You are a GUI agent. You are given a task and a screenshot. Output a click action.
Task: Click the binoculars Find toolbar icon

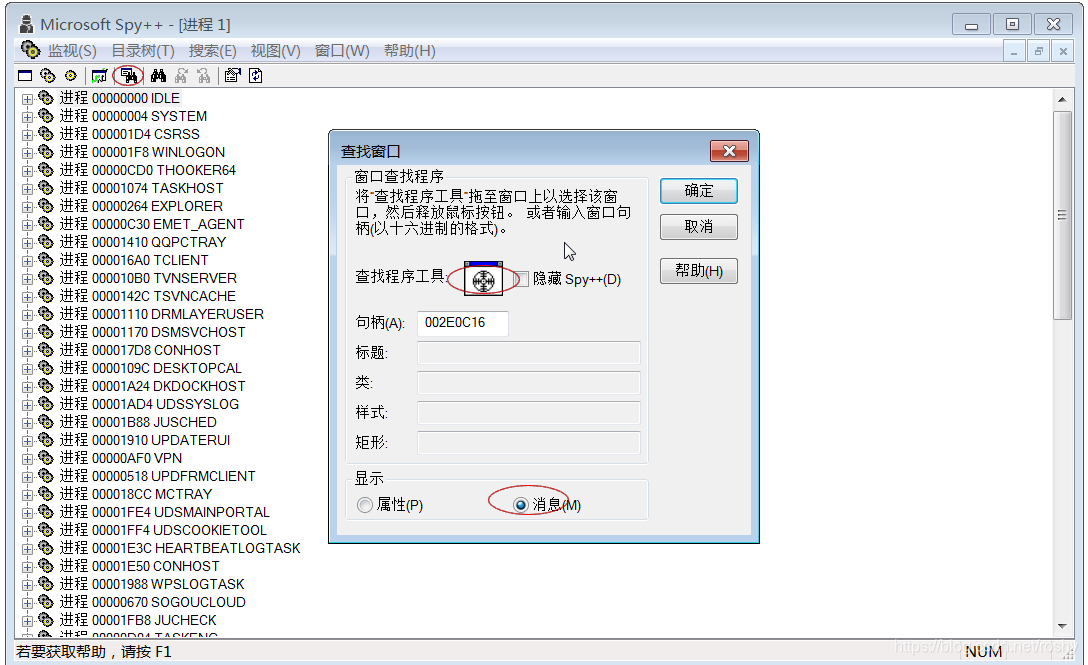(158, 76)
